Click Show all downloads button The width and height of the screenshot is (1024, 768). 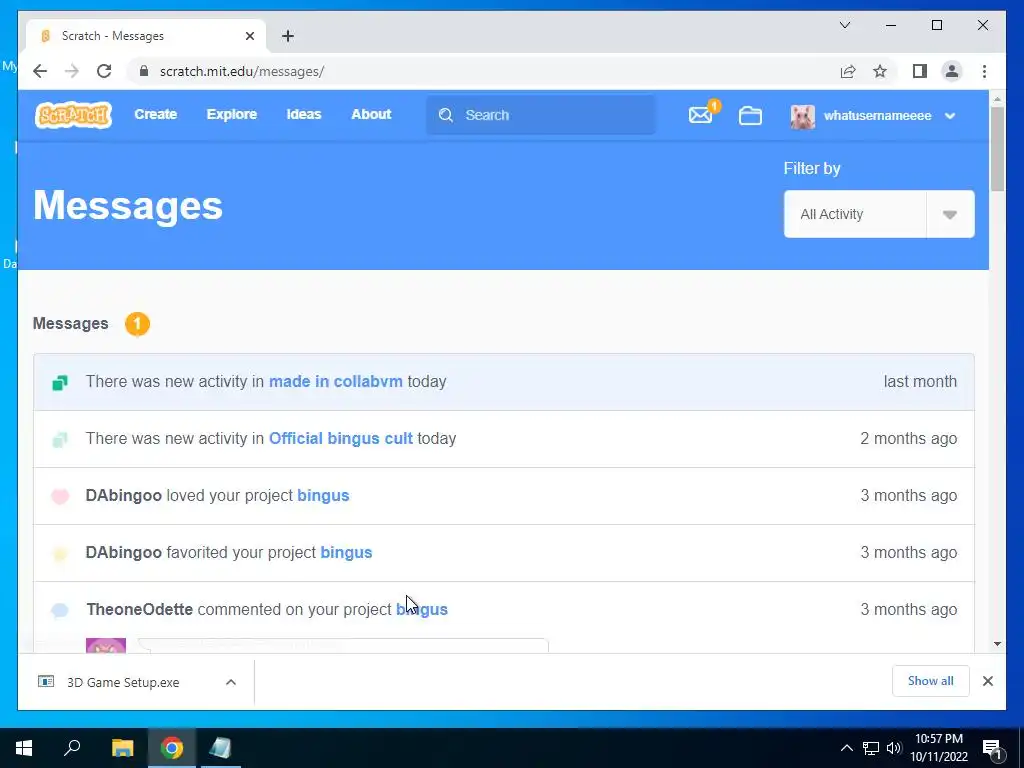(931, 681)
